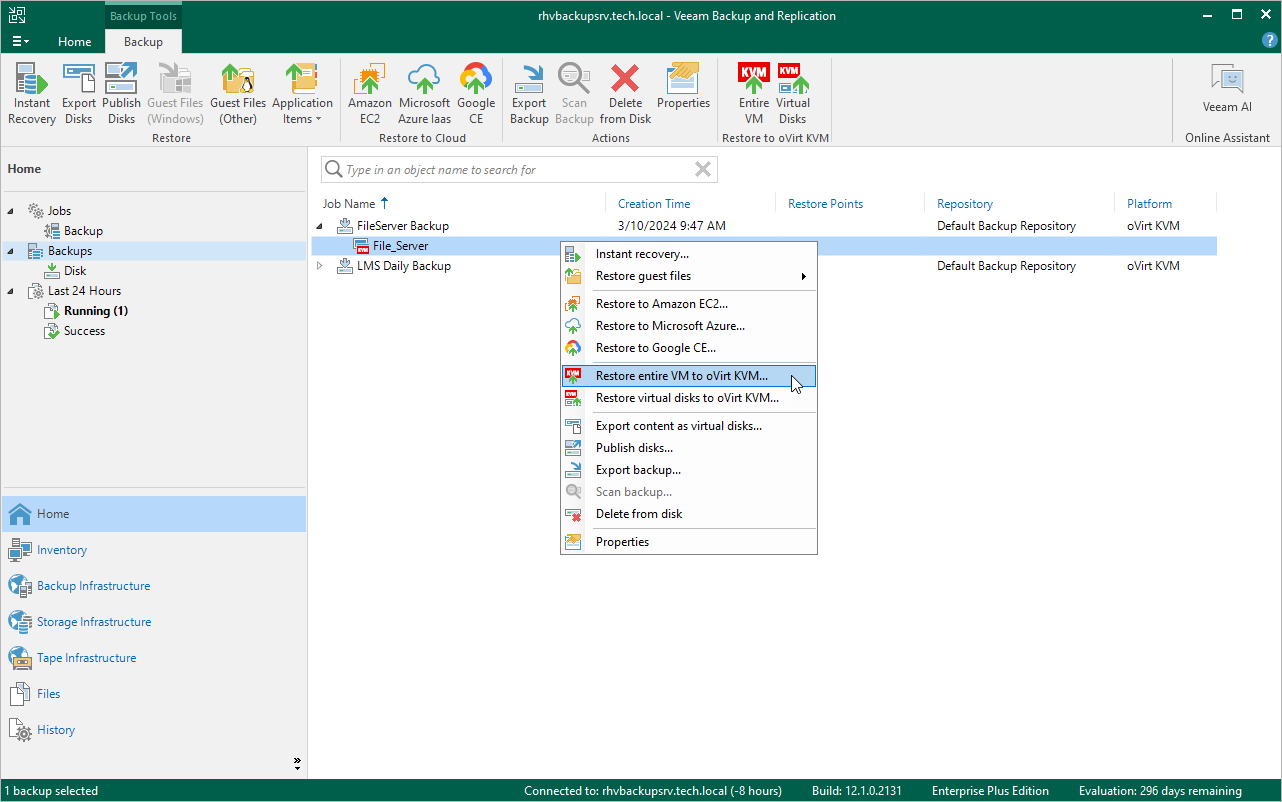The height and width of the screenshot is (802, 1282).
Task: Open the Home navigation pane view
Action: [154, 514]
